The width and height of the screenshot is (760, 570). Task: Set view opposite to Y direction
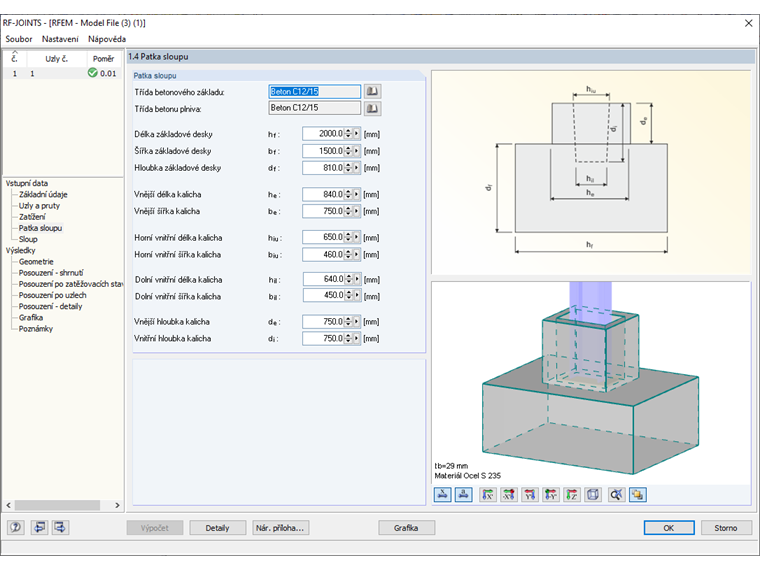click(x=551, y=495)
